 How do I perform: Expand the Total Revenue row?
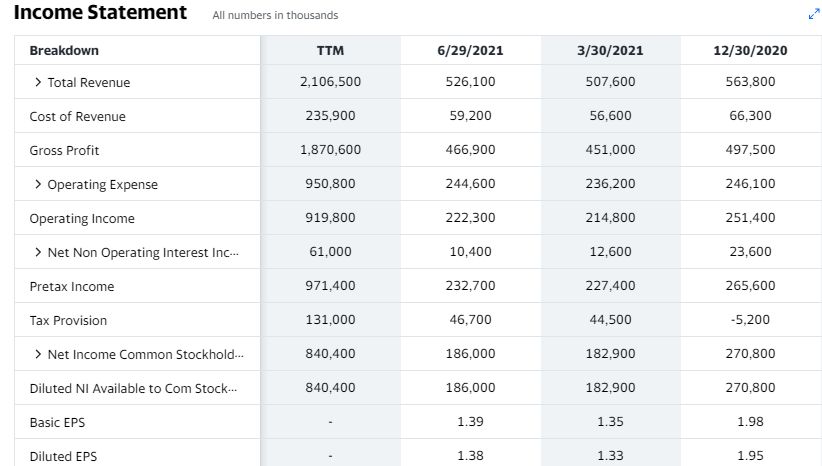click(x=38, y=82)
